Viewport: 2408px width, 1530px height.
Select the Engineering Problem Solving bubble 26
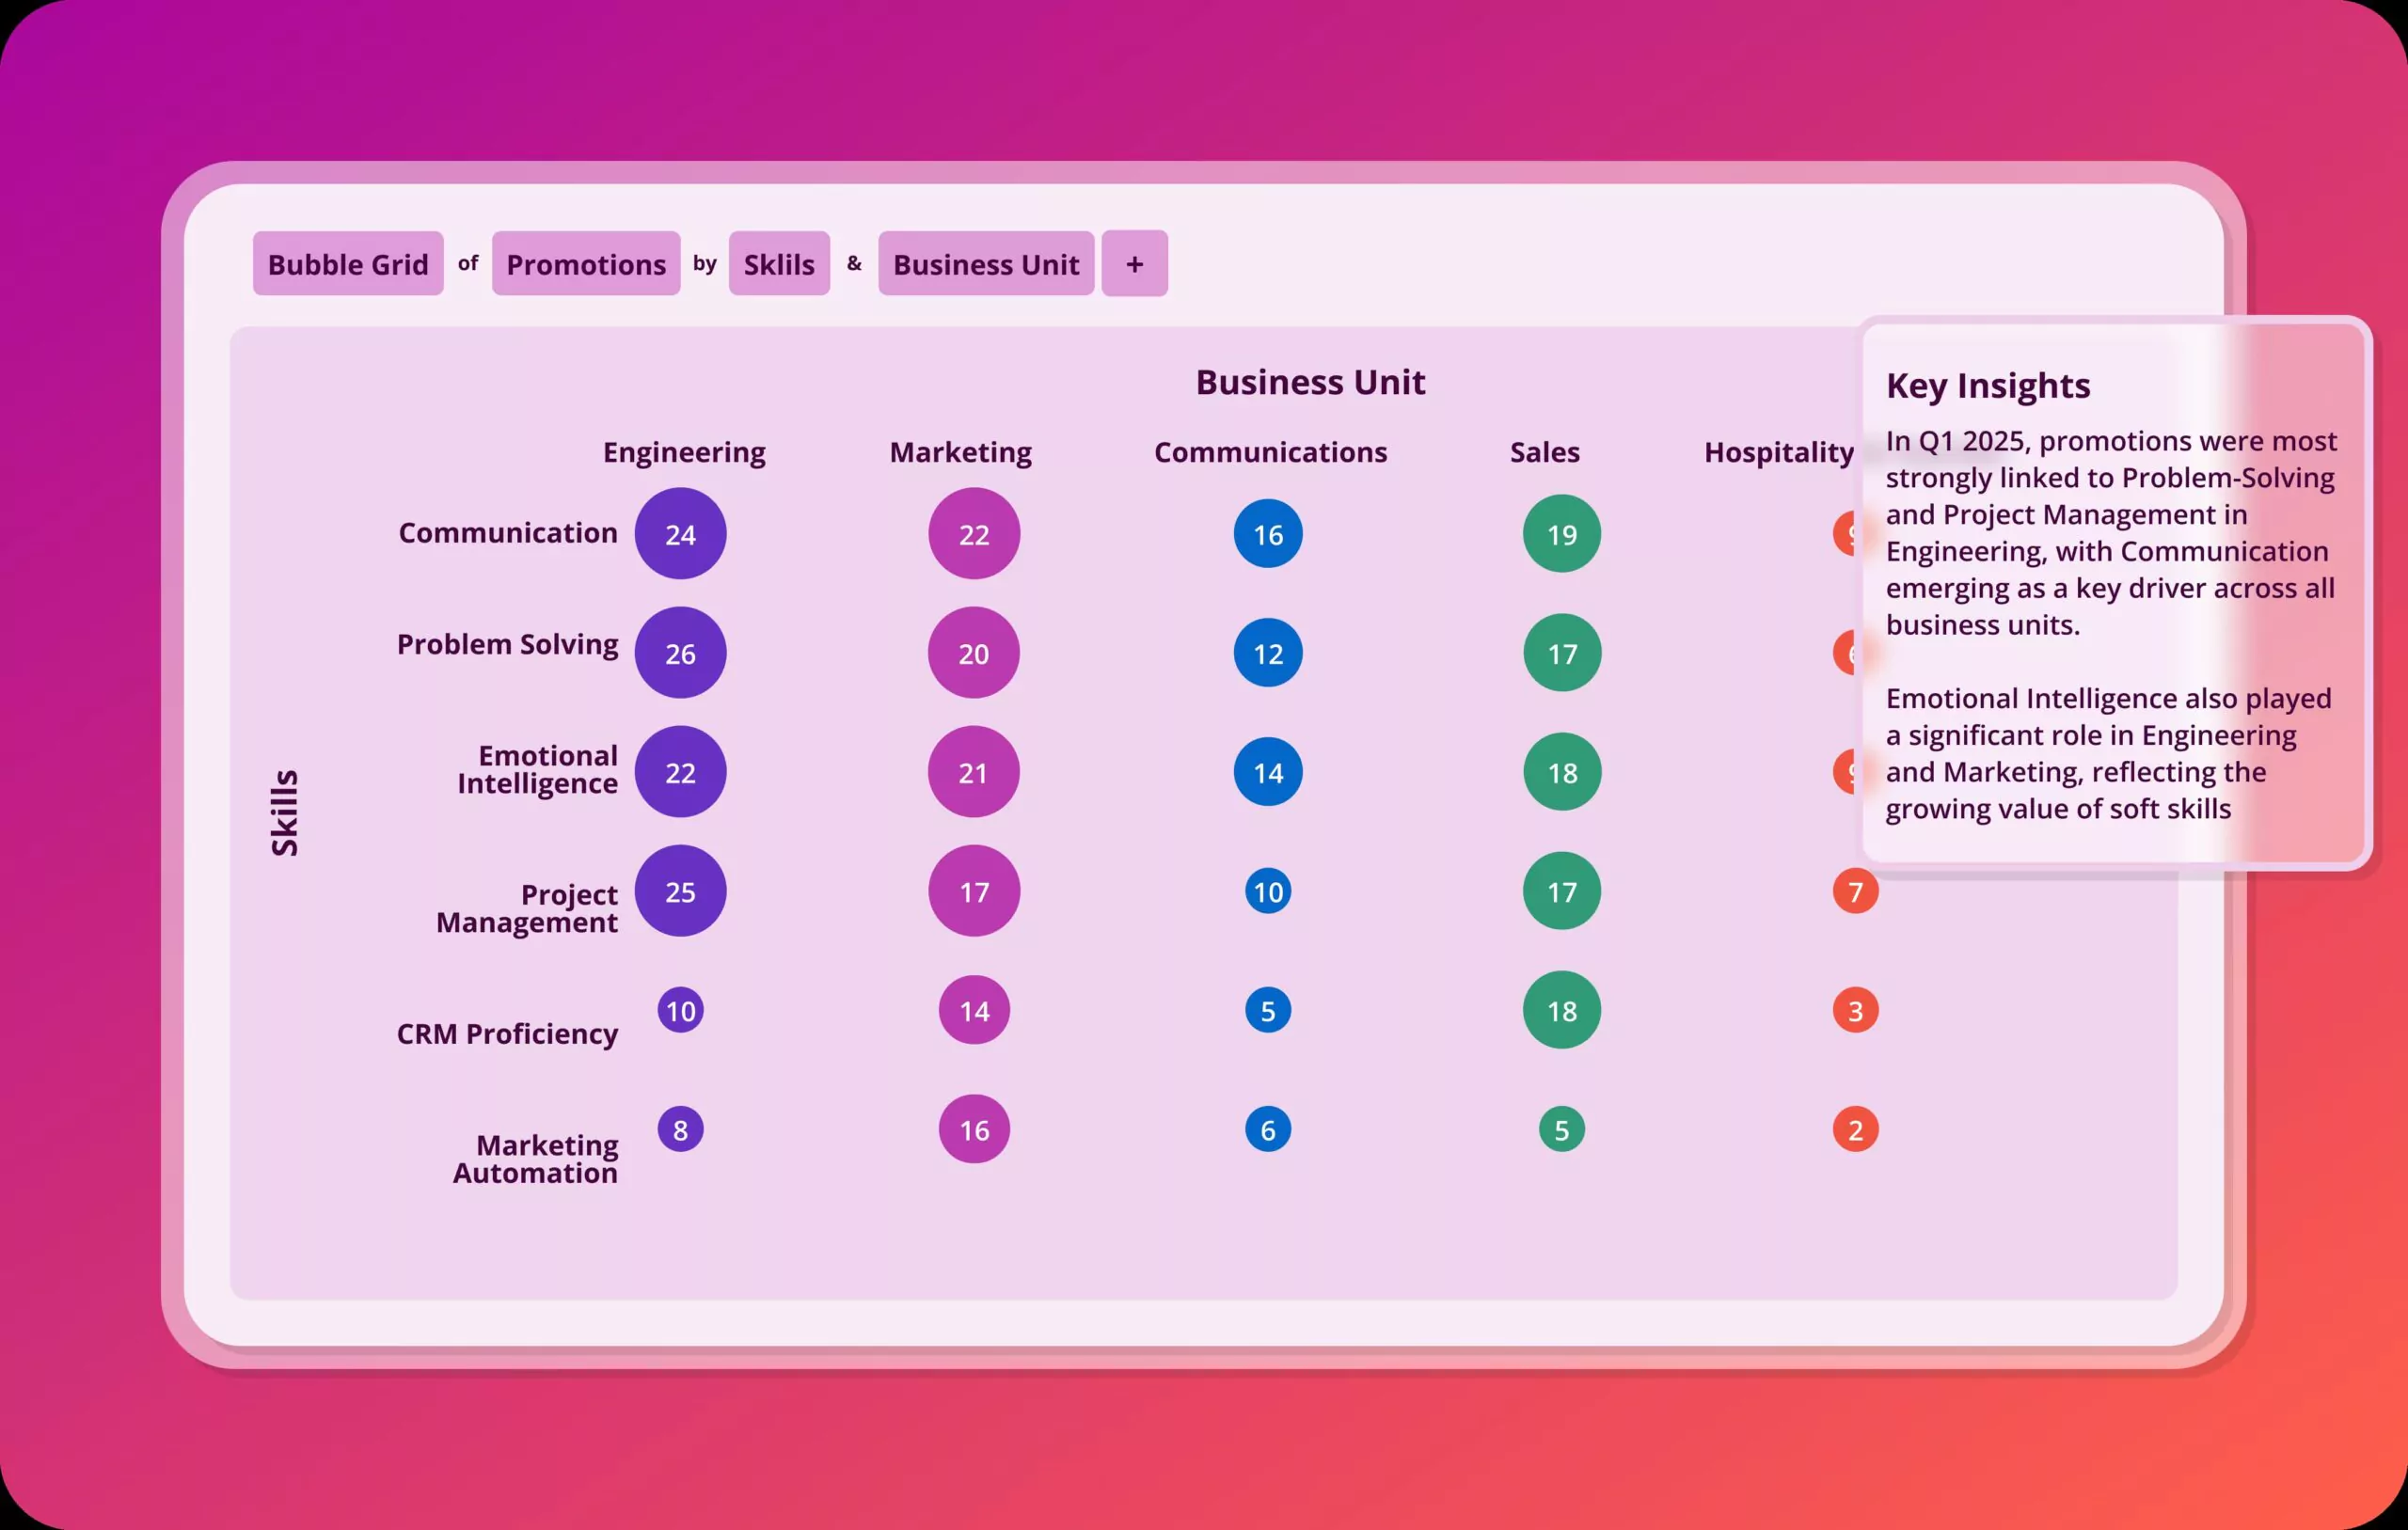coord(680,653)
